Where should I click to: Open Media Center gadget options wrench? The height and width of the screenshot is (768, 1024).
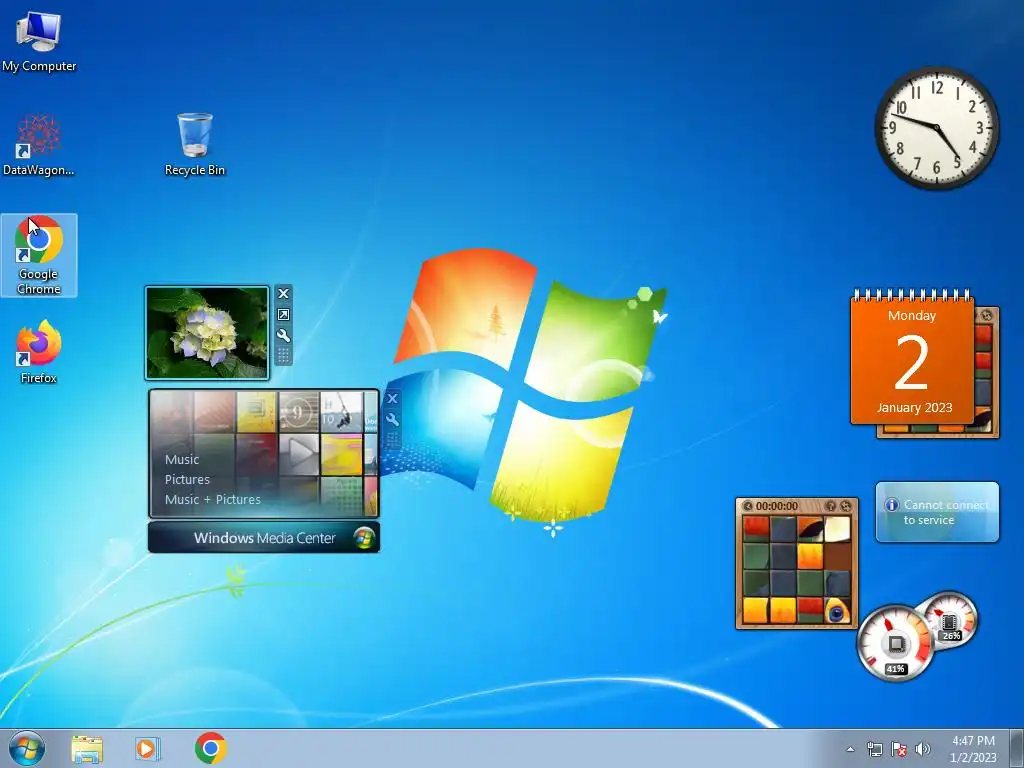tap(392, 419)
